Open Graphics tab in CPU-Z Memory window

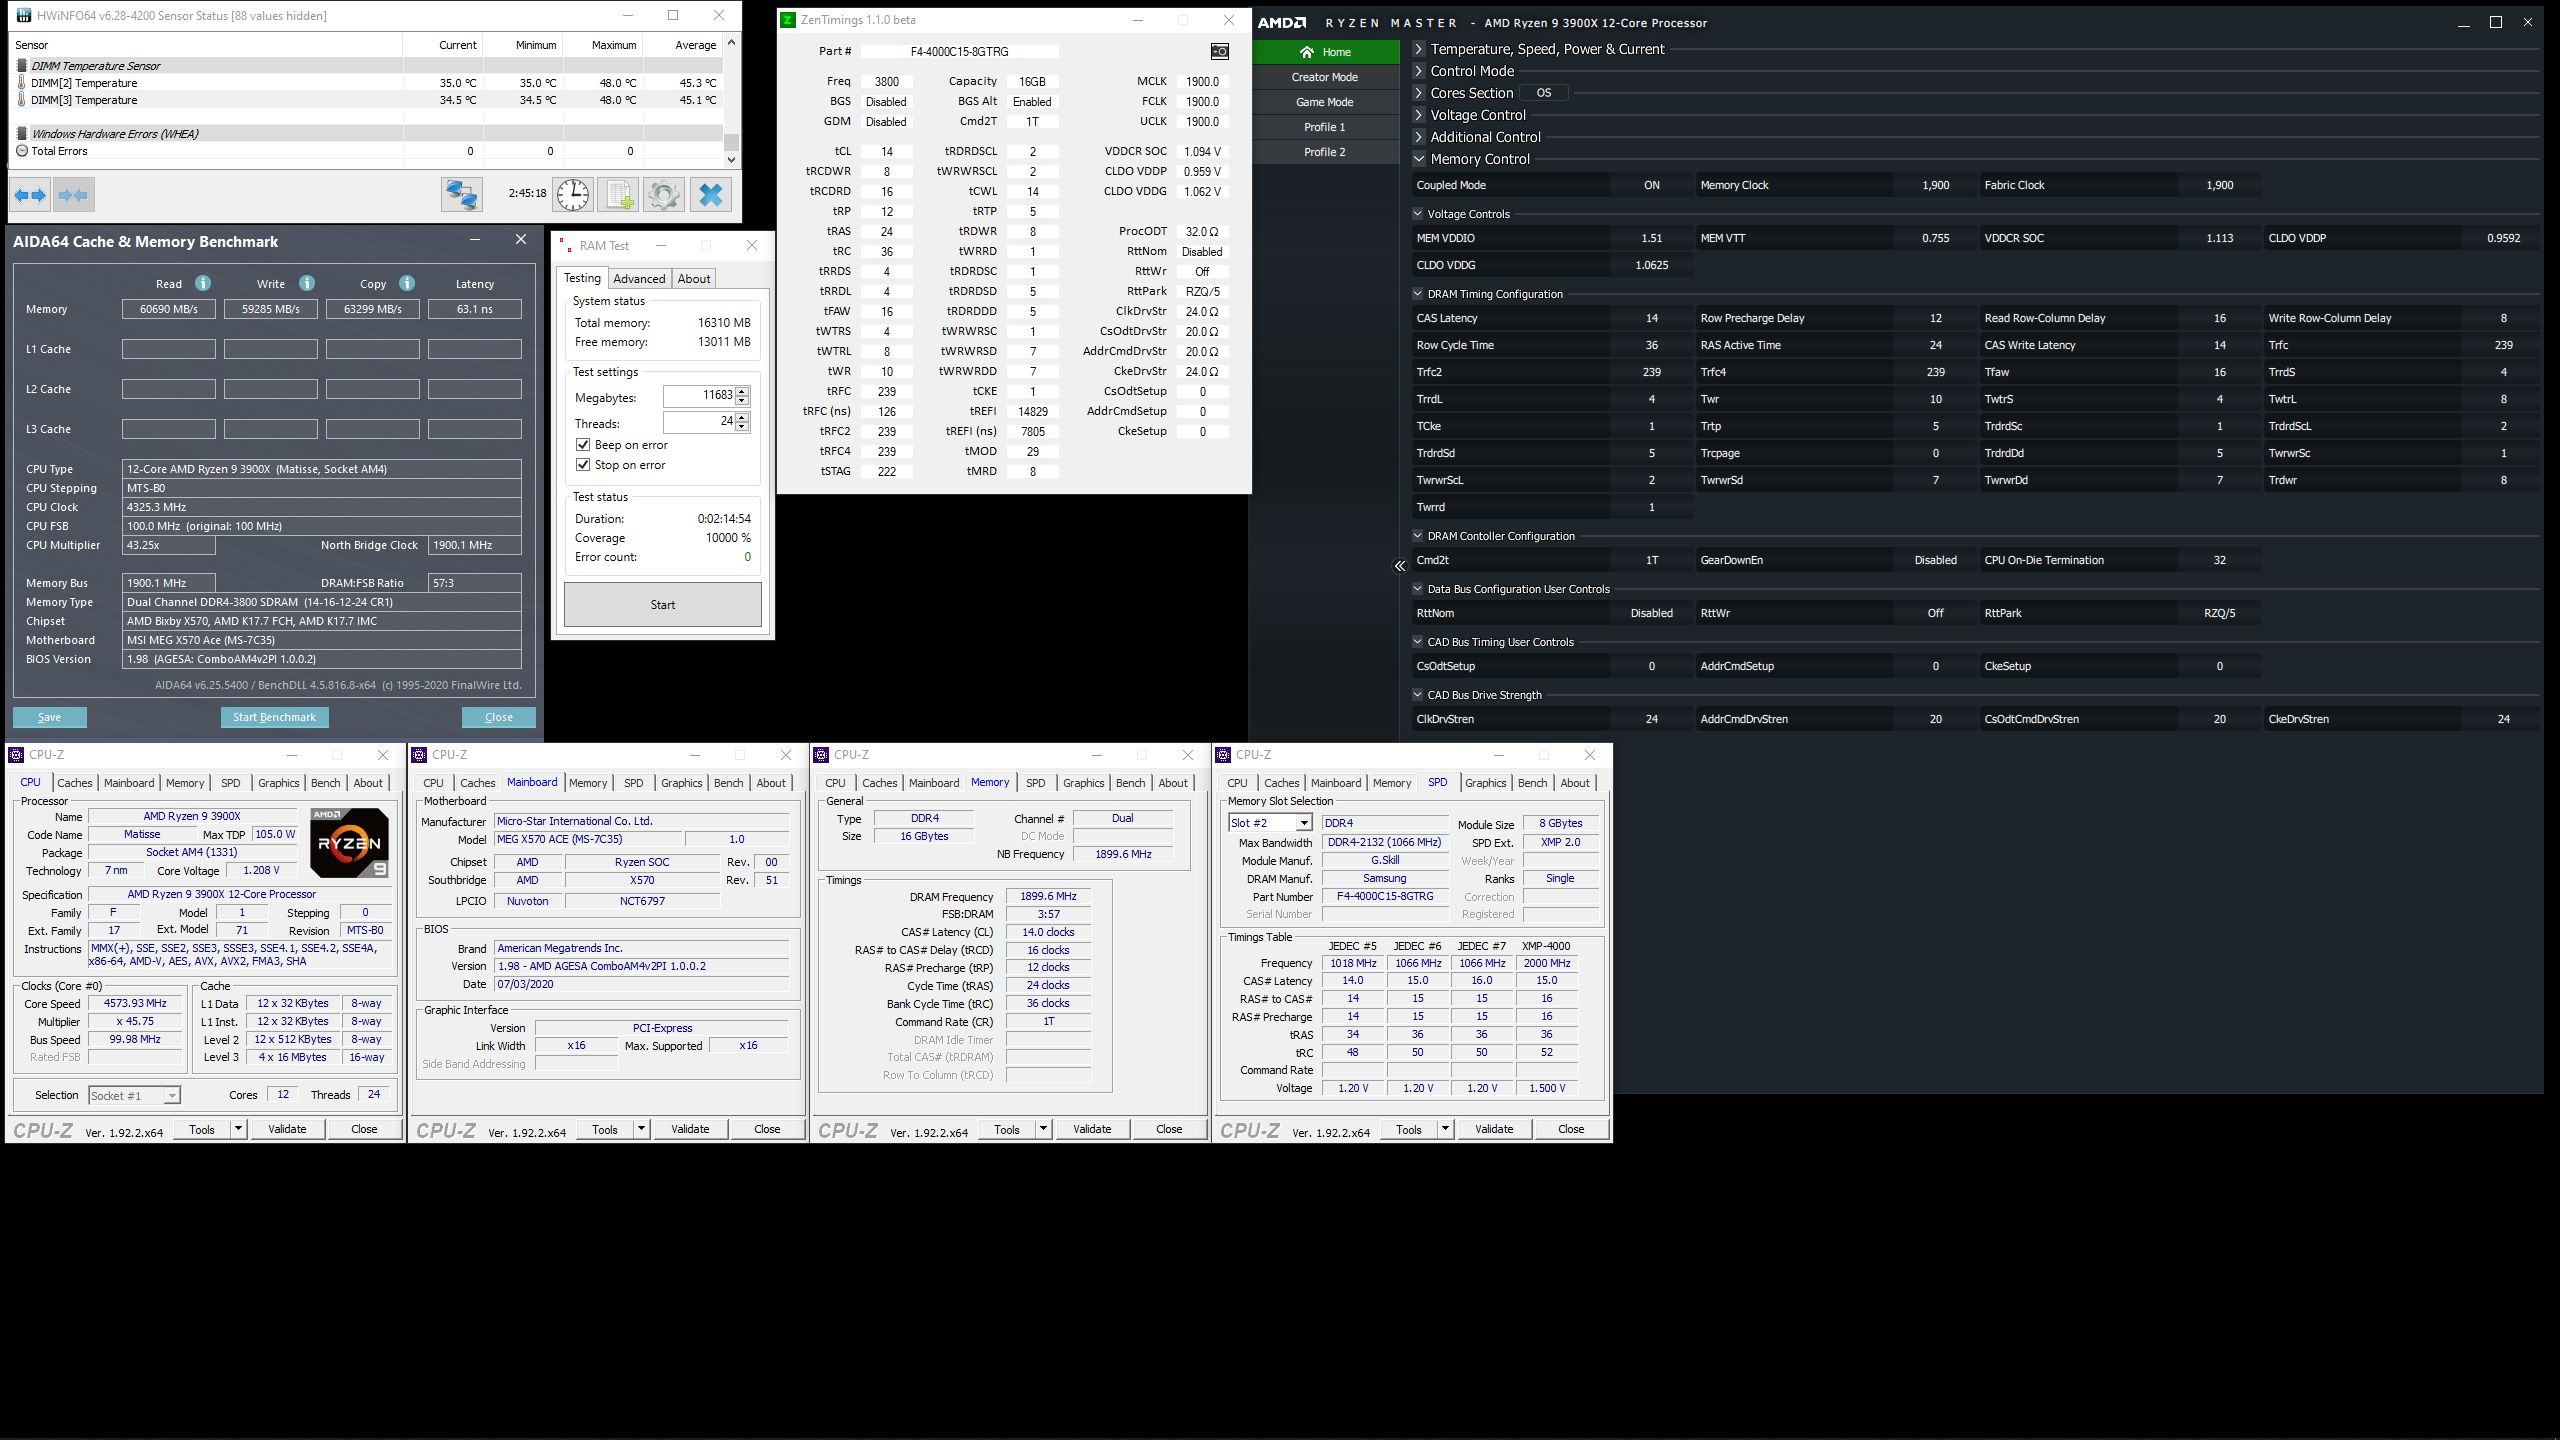pos(1083,783)
